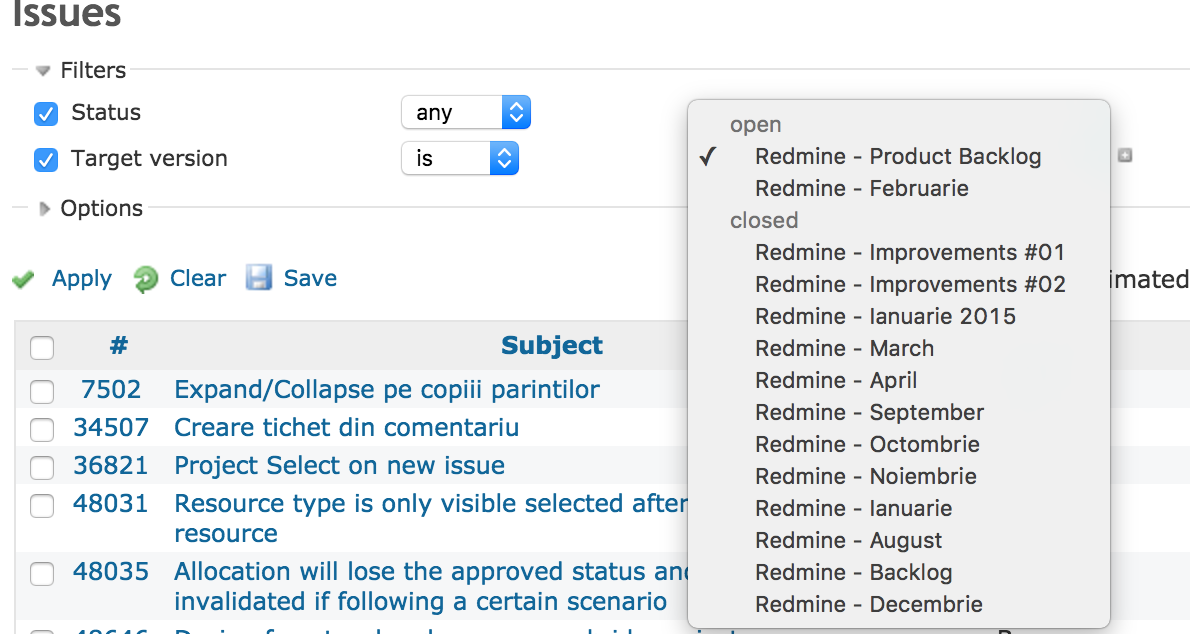Open issue Creare tichet din comentariu
This screenshot has height=634, width=1190.
(346, 428)
